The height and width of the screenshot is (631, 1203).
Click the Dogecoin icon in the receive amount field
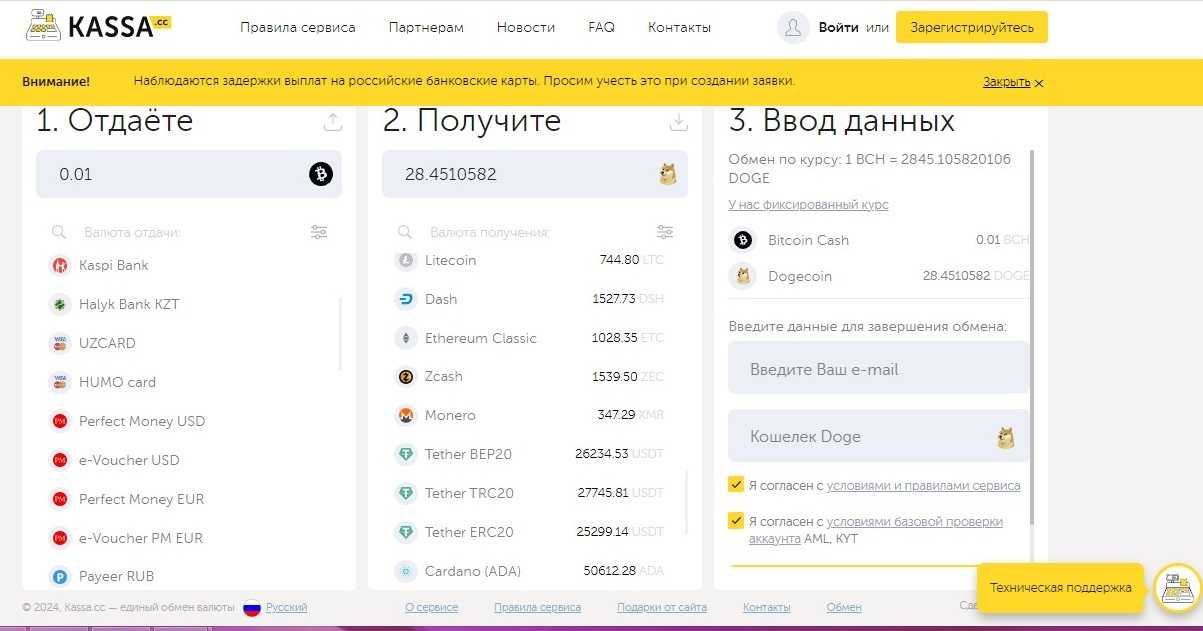click(x=667, y=174)
